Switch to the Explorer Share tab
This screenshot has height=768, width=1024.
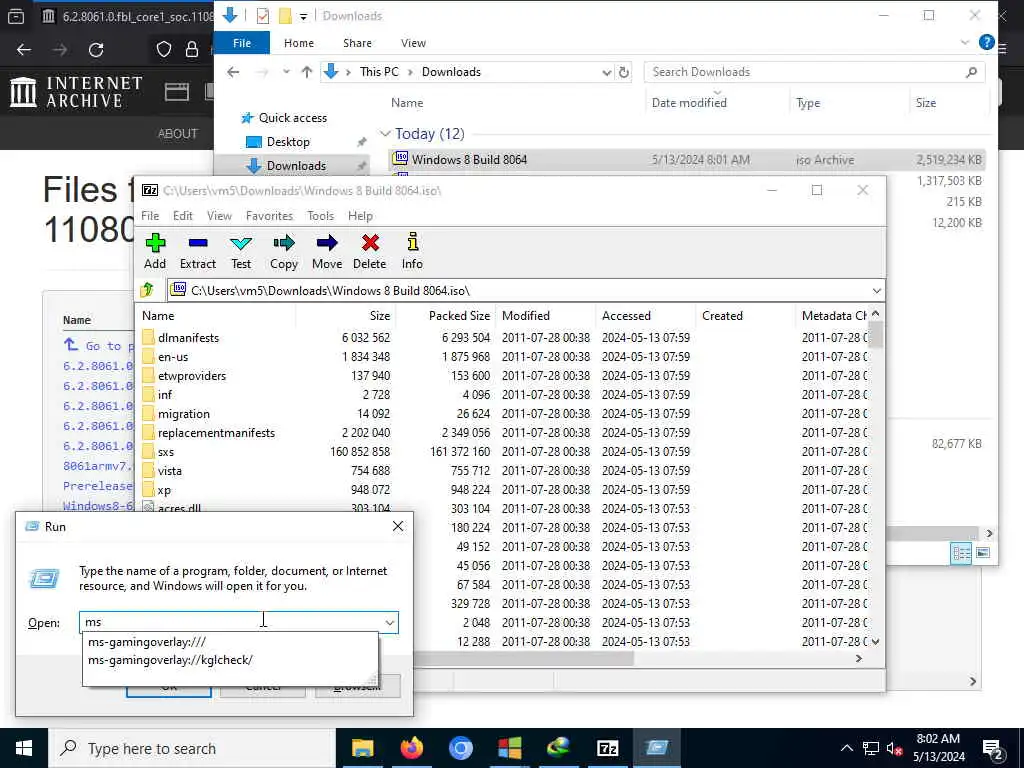[357, 42]
